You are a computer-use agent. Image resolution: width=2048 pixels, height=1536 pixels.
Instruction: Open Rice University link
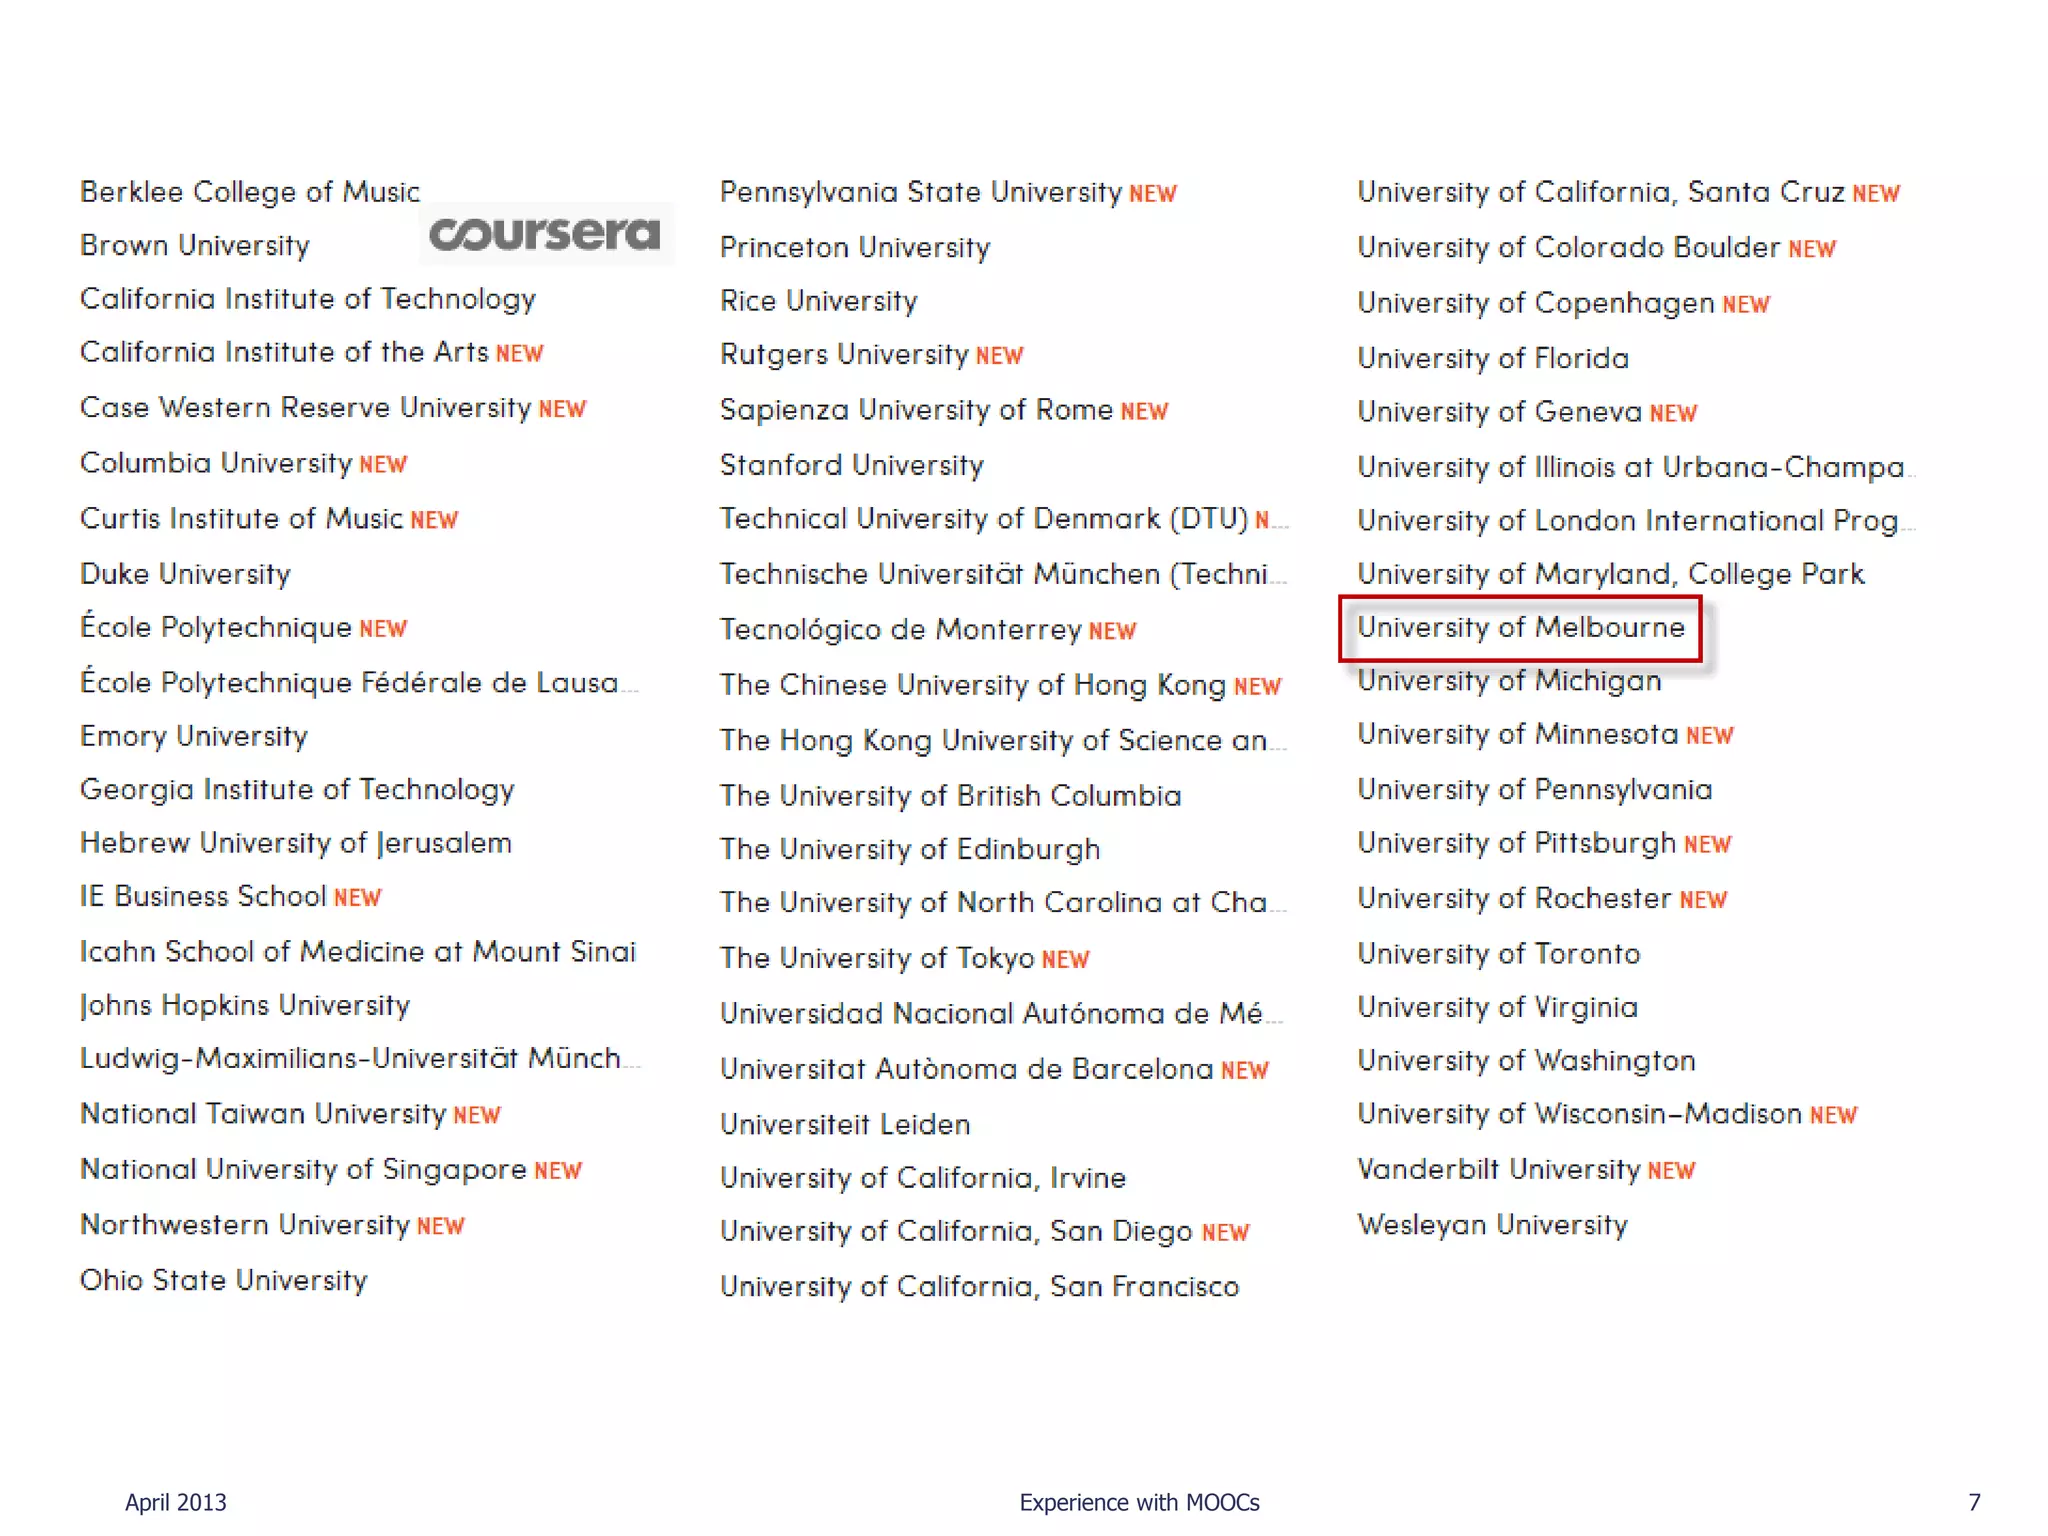tap(819, 302)
